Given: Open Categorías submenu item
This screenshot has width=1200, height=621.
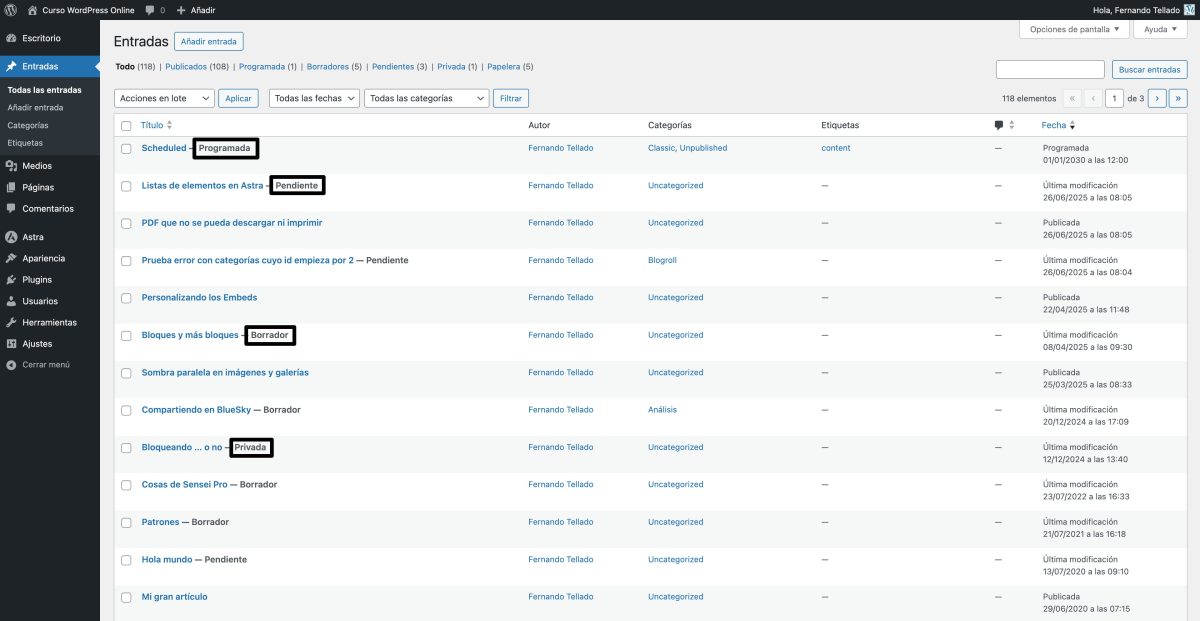Looking at the screenshot, I should [28, 125].
